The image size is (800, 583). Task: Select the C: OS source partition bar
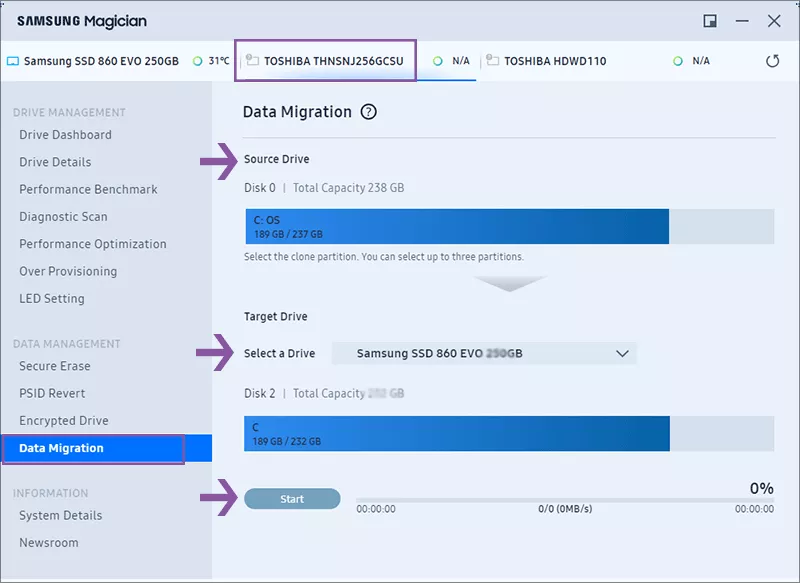tap(457, 226)
